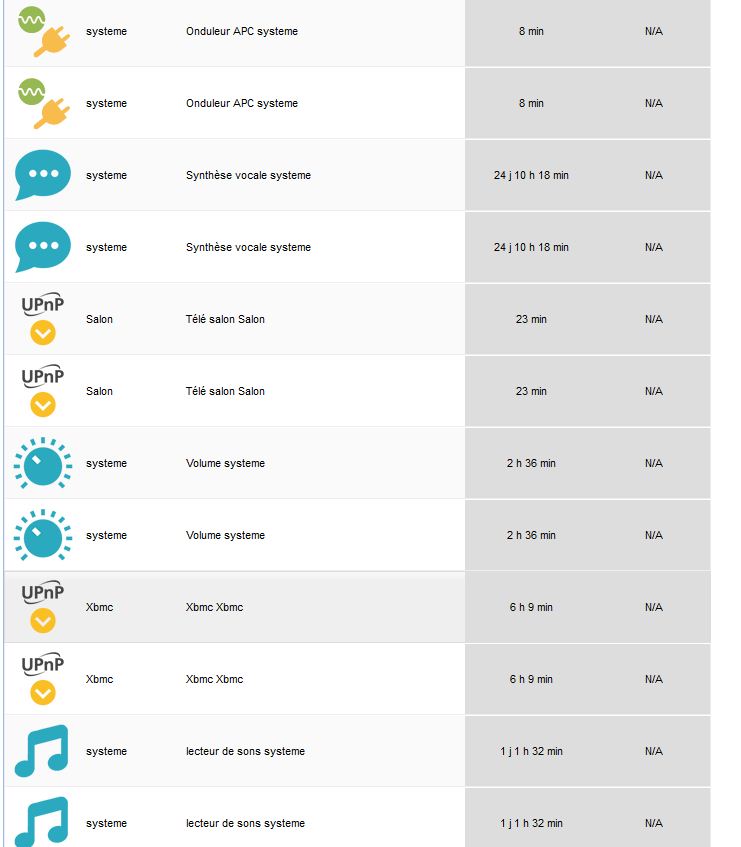Screen dimensions: 741x847
Task: Expand yellow chevron in second Télé salon row
Action: [43, 405]
